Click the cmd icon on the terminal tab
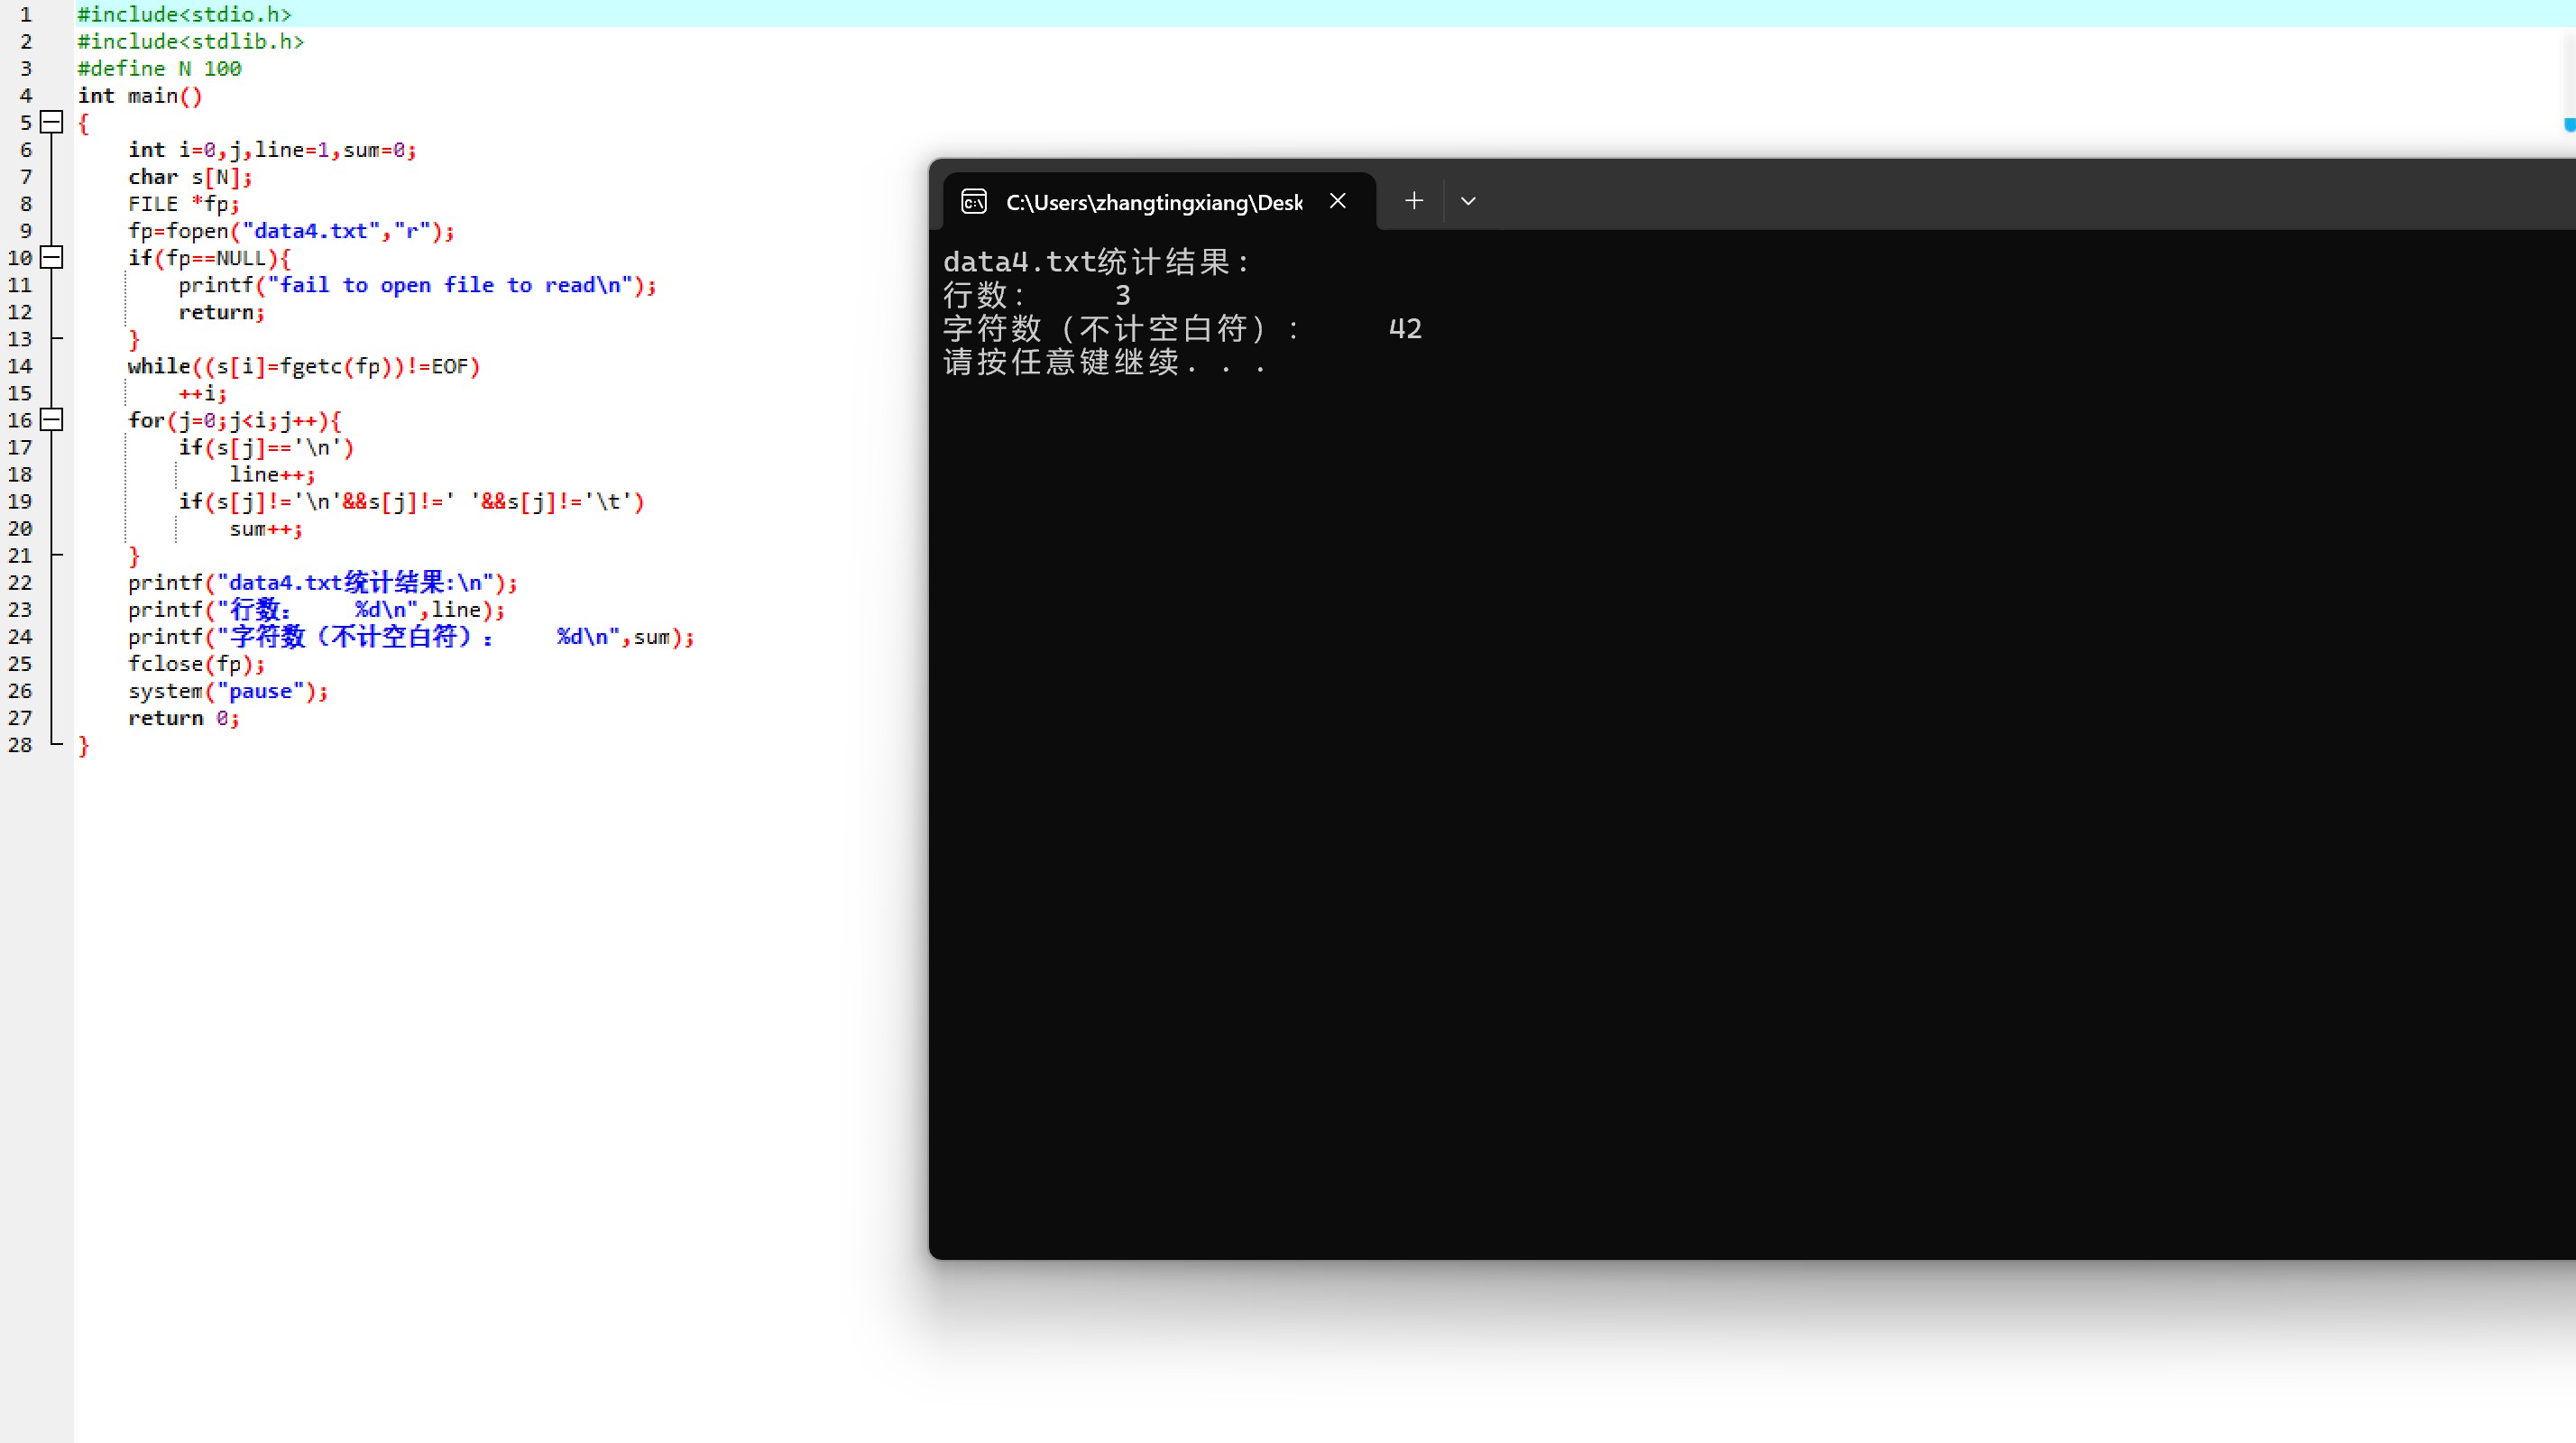The width and height of the screenshot is (2576, 1443). click(974, 202)
